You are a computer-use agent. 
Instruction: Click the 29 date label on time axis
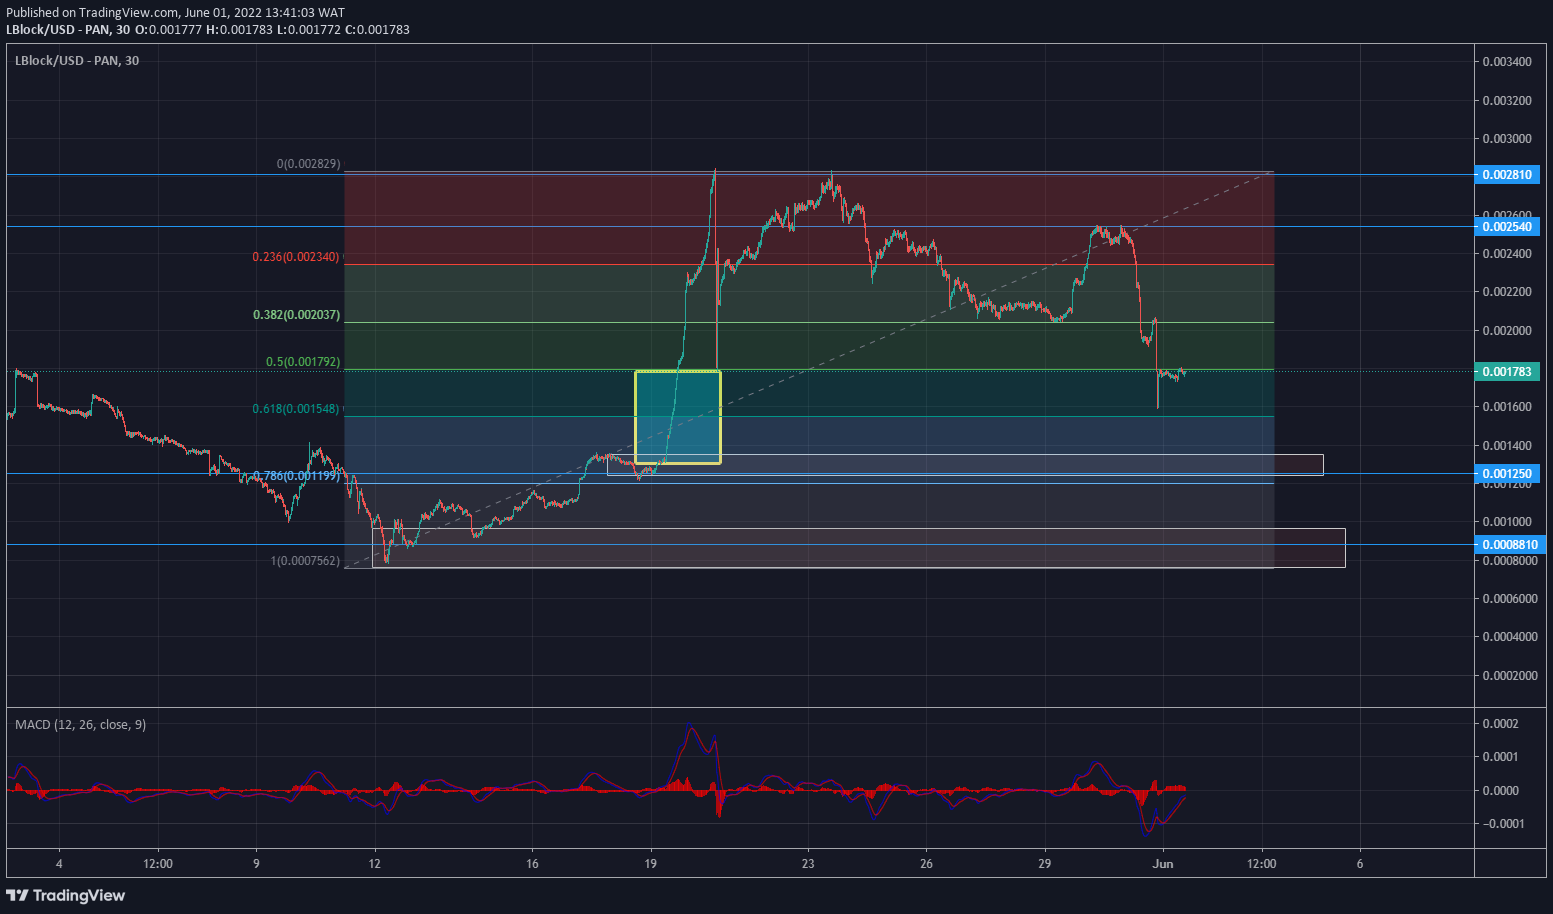click(1045, 864)
